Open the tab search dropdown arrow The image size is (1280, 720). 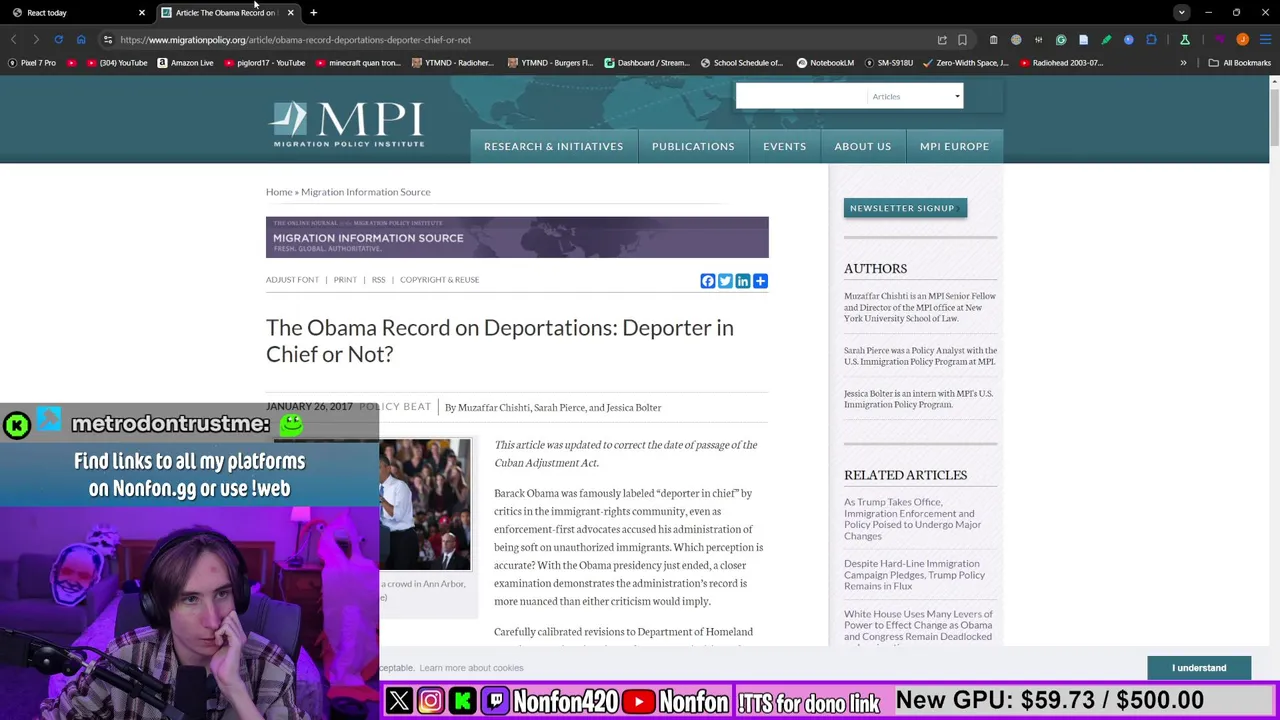(1182, 13)
